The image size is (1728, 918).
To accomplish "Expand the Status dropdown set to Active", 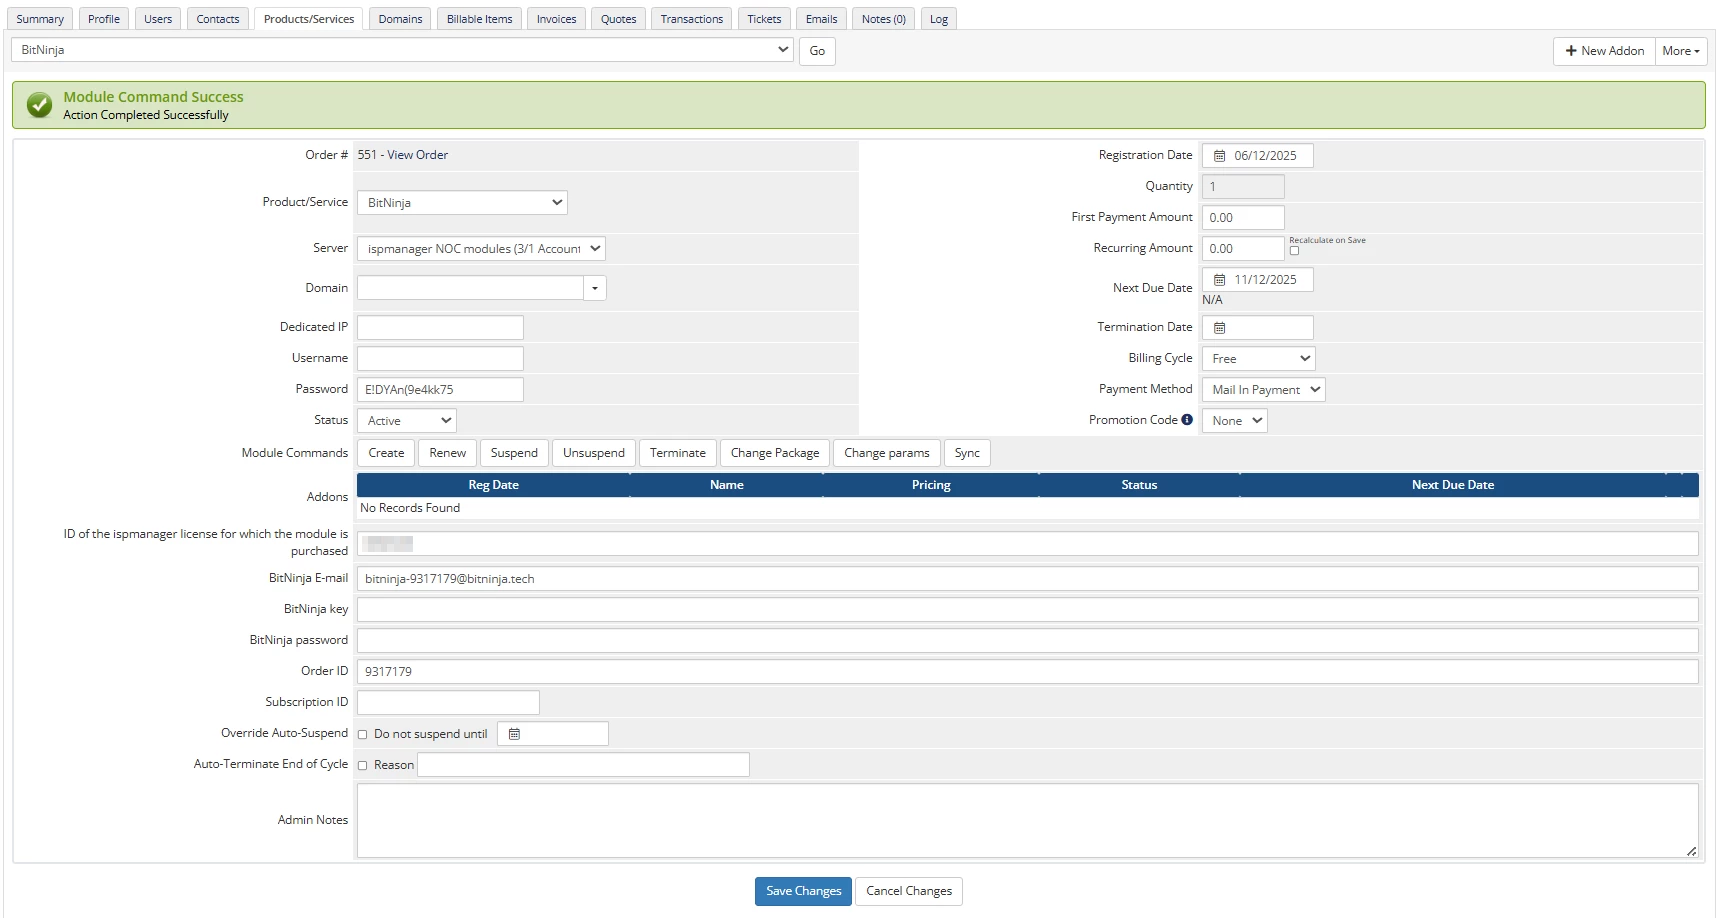I will click(x=407, y=421).
